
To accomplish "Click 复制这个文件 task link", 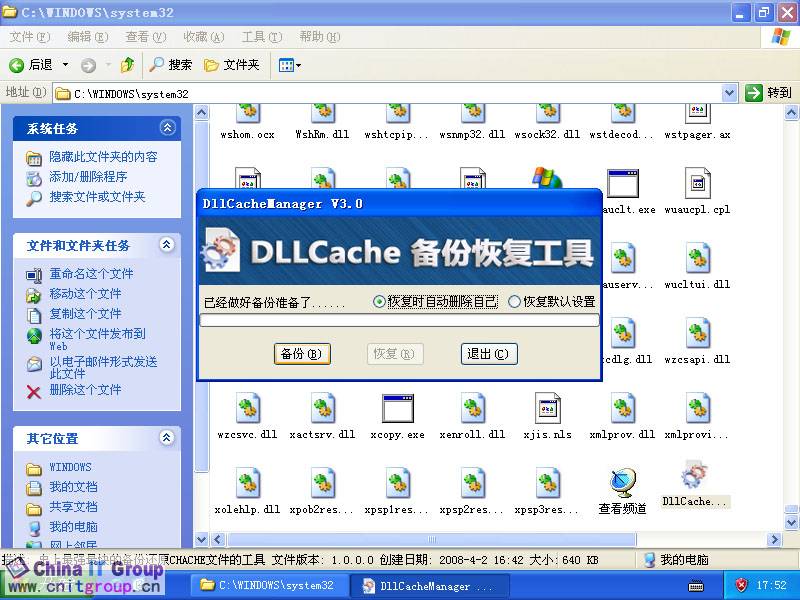I will (x=85, y=314).
